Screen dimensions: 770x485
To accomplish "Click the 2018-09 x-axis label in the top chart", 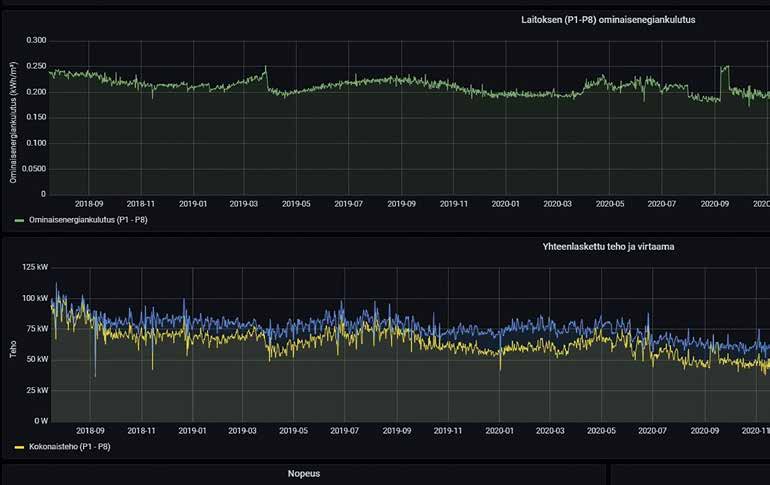I will (x=89, y=204).
